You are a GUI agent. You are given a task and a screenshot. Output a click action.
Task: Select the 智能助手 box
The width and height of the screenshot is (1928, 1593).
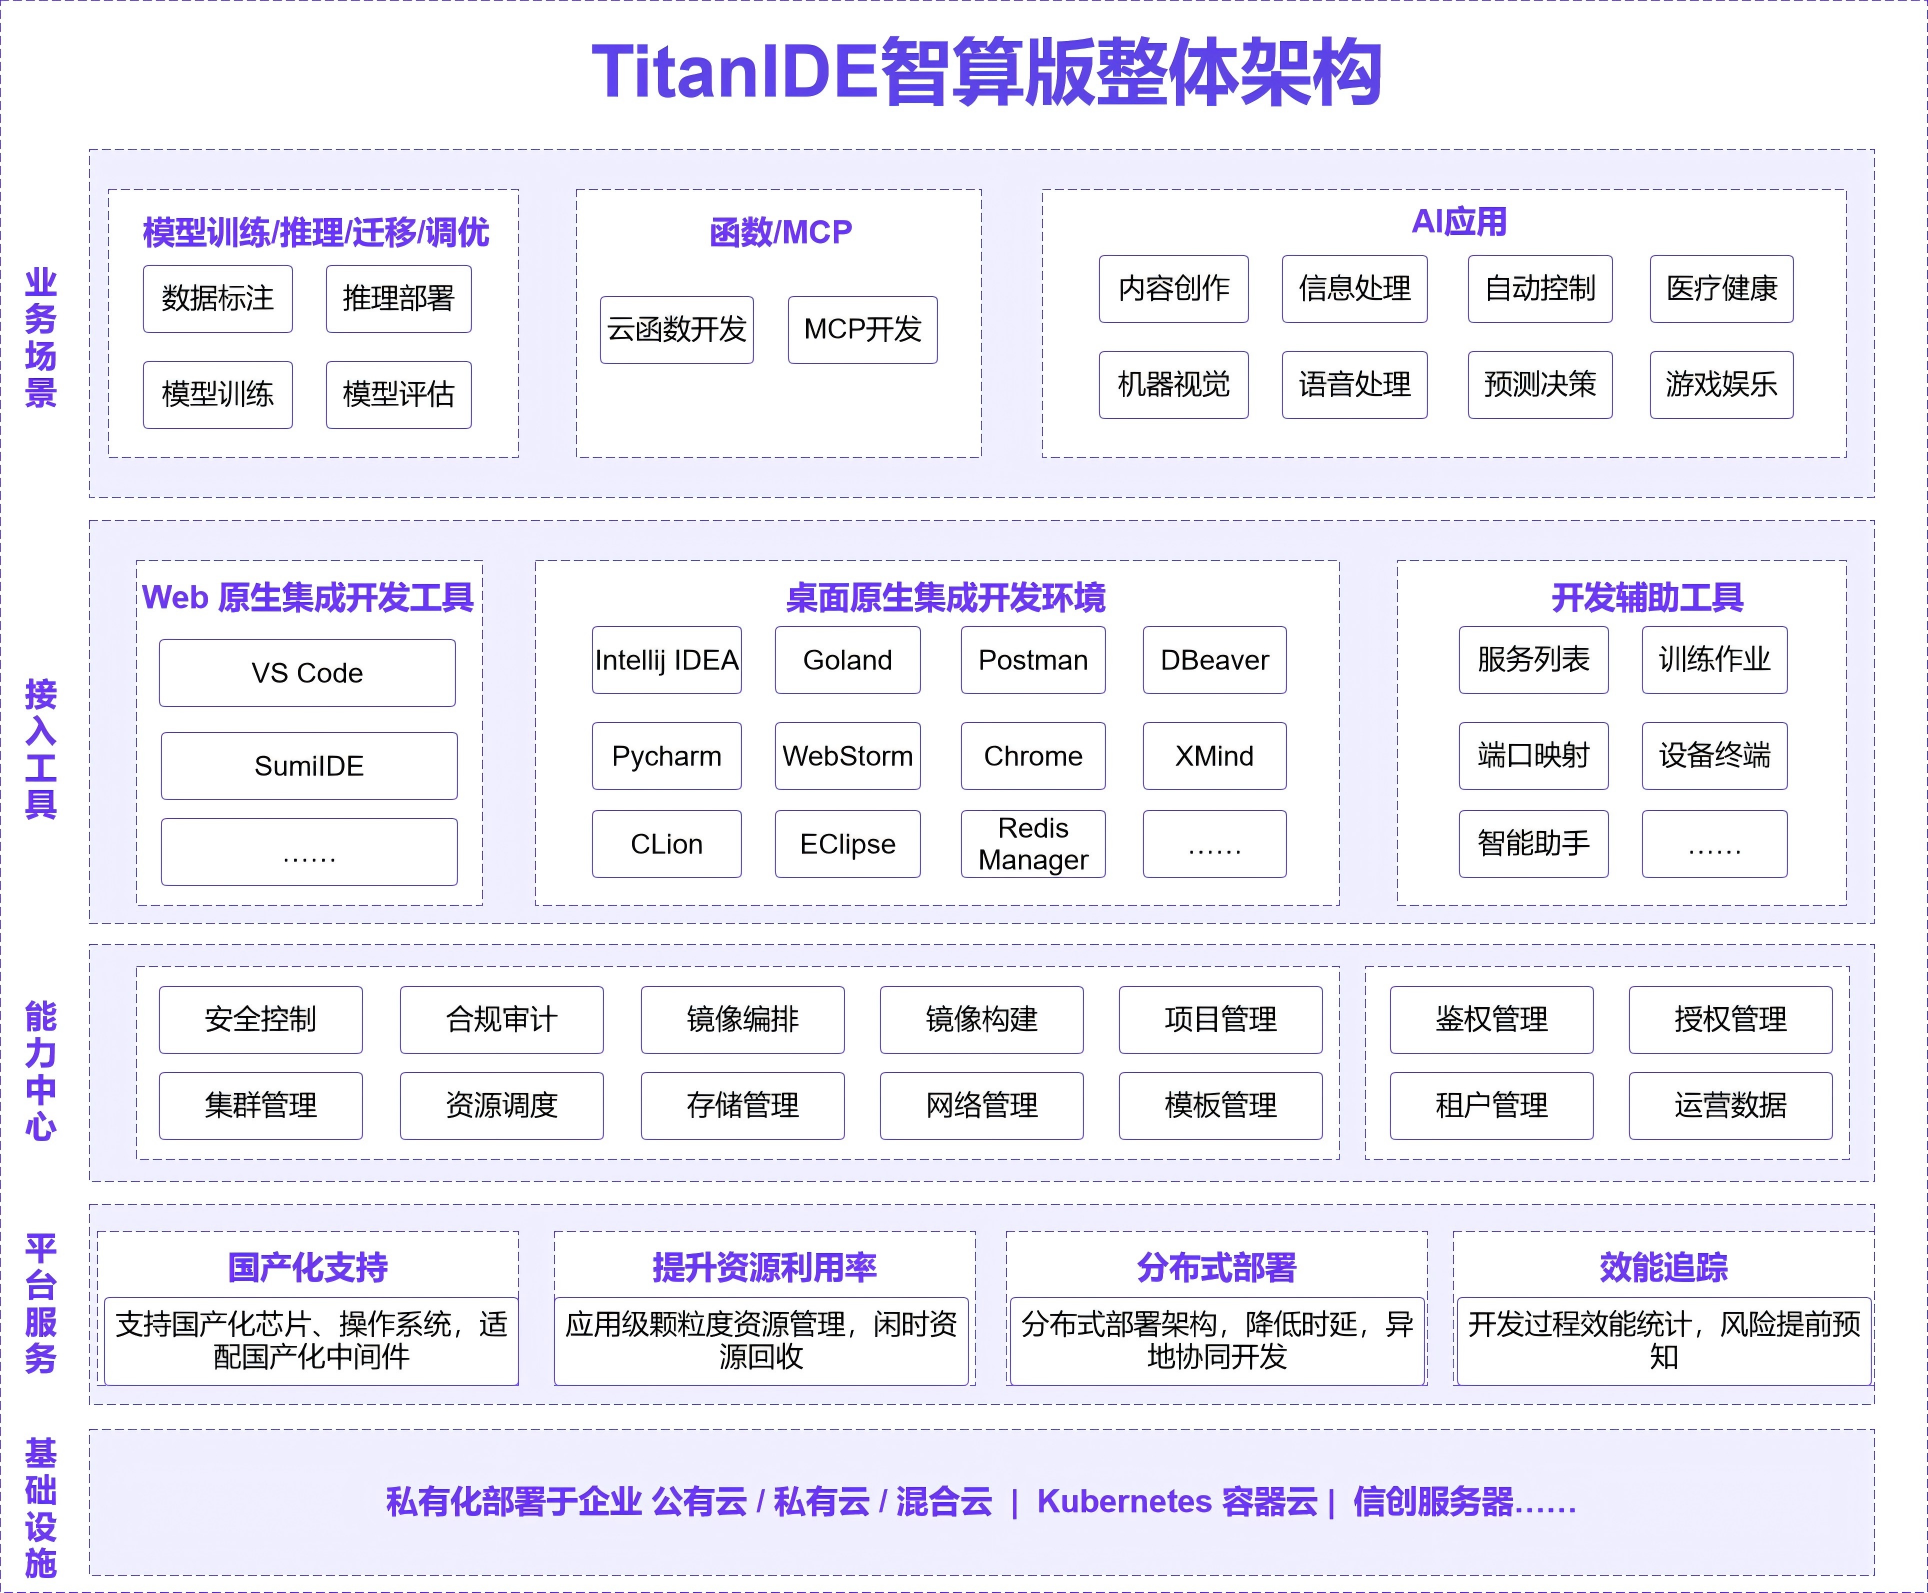pos(1533,844)
